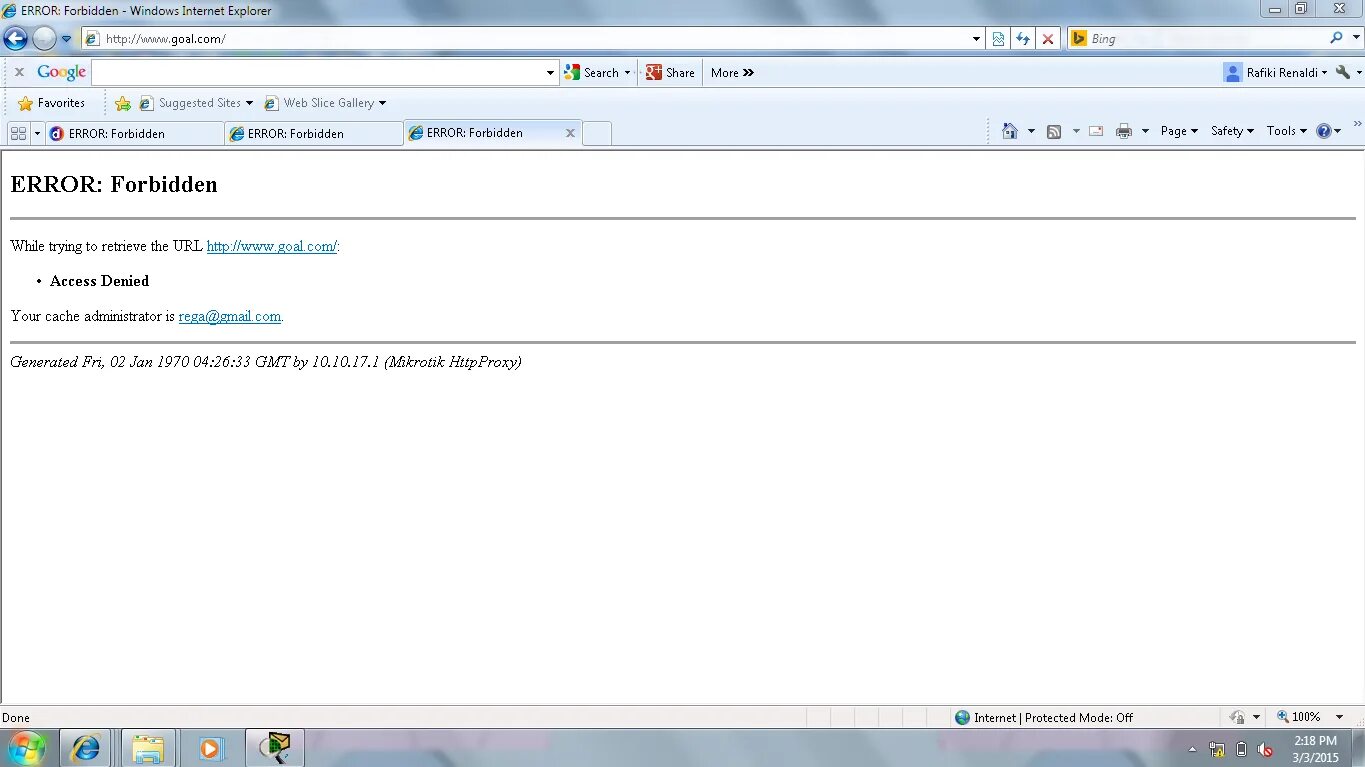
Task: Click the Google Toolbar search input field
Action: pyautogui.click(x=317, y=72)
